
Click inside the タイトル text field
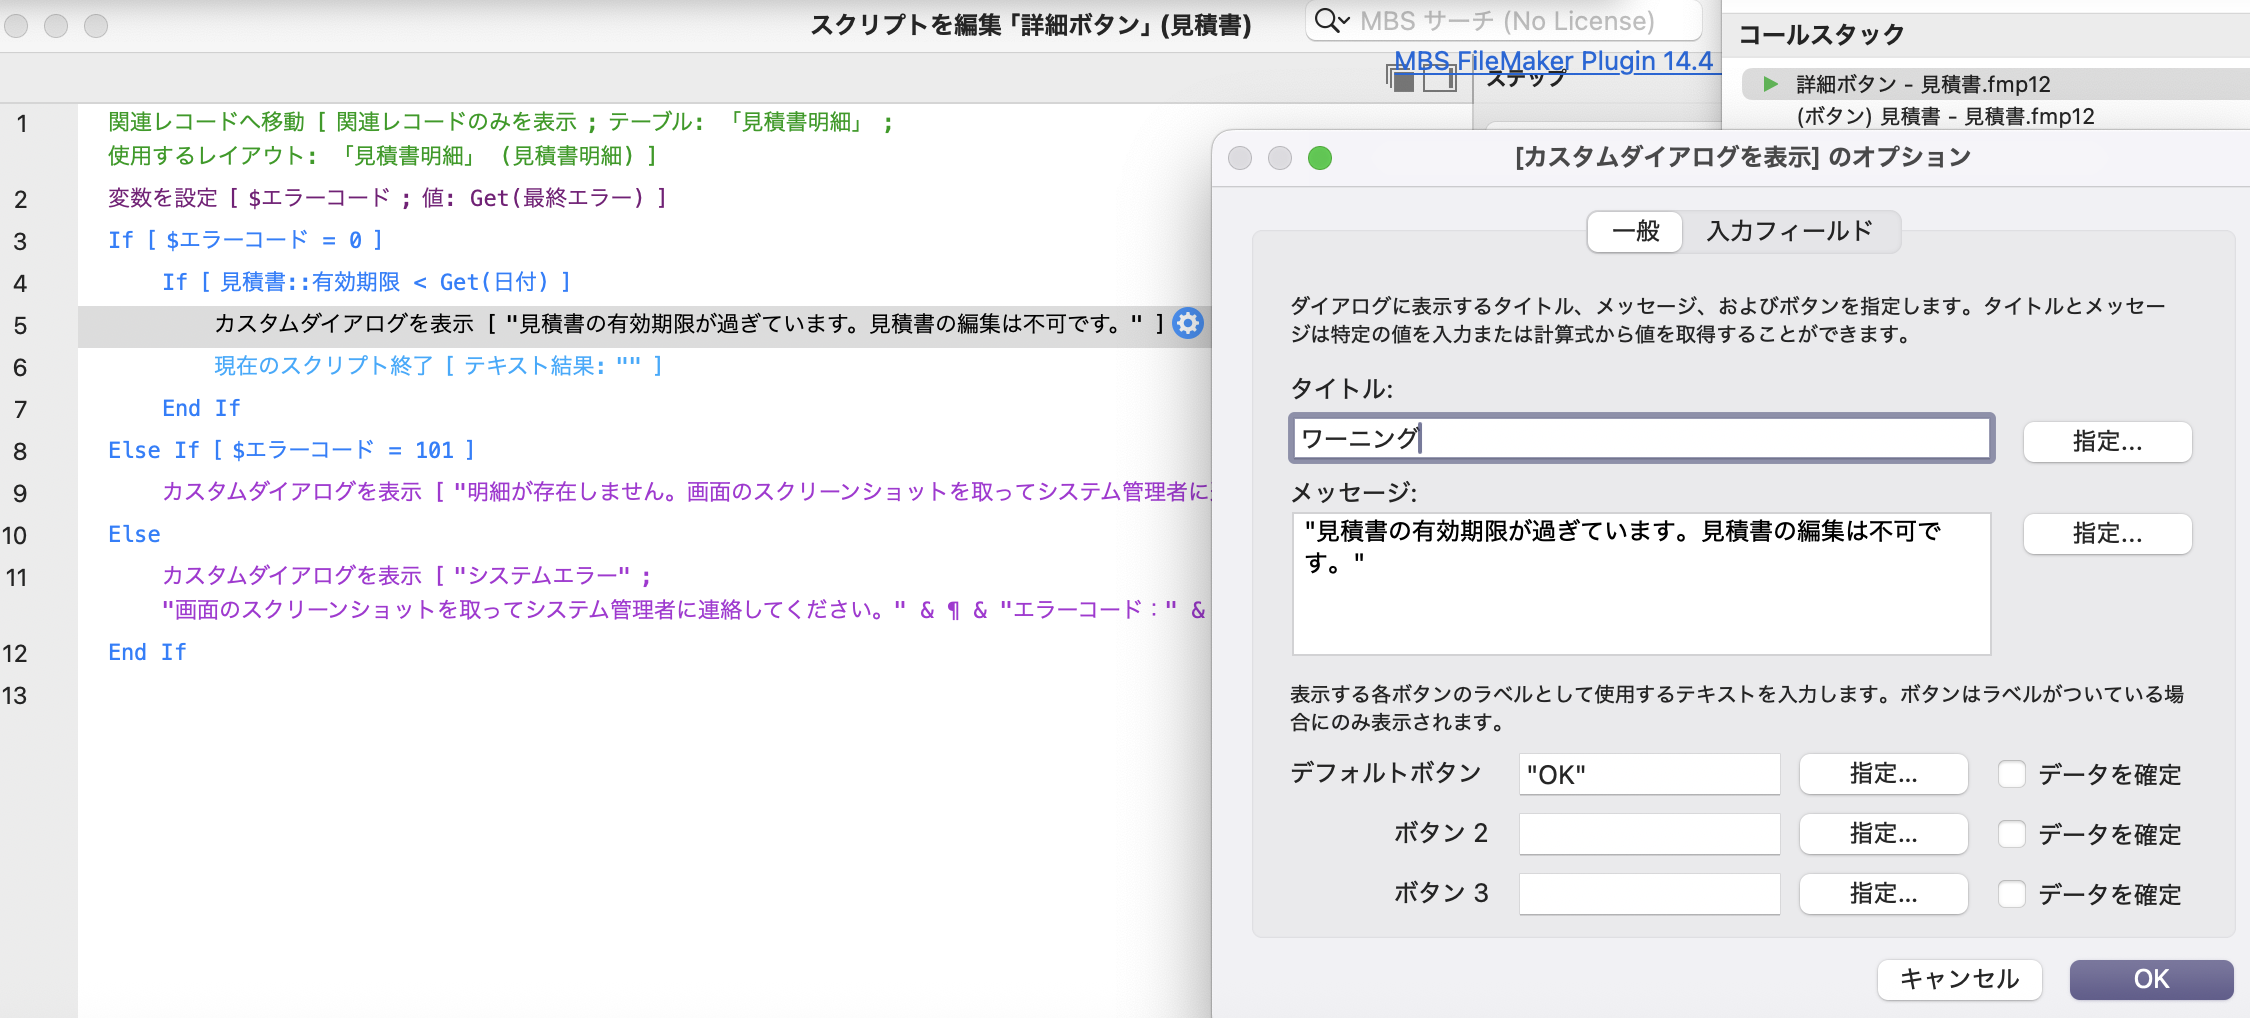[x=1640, y=439]
